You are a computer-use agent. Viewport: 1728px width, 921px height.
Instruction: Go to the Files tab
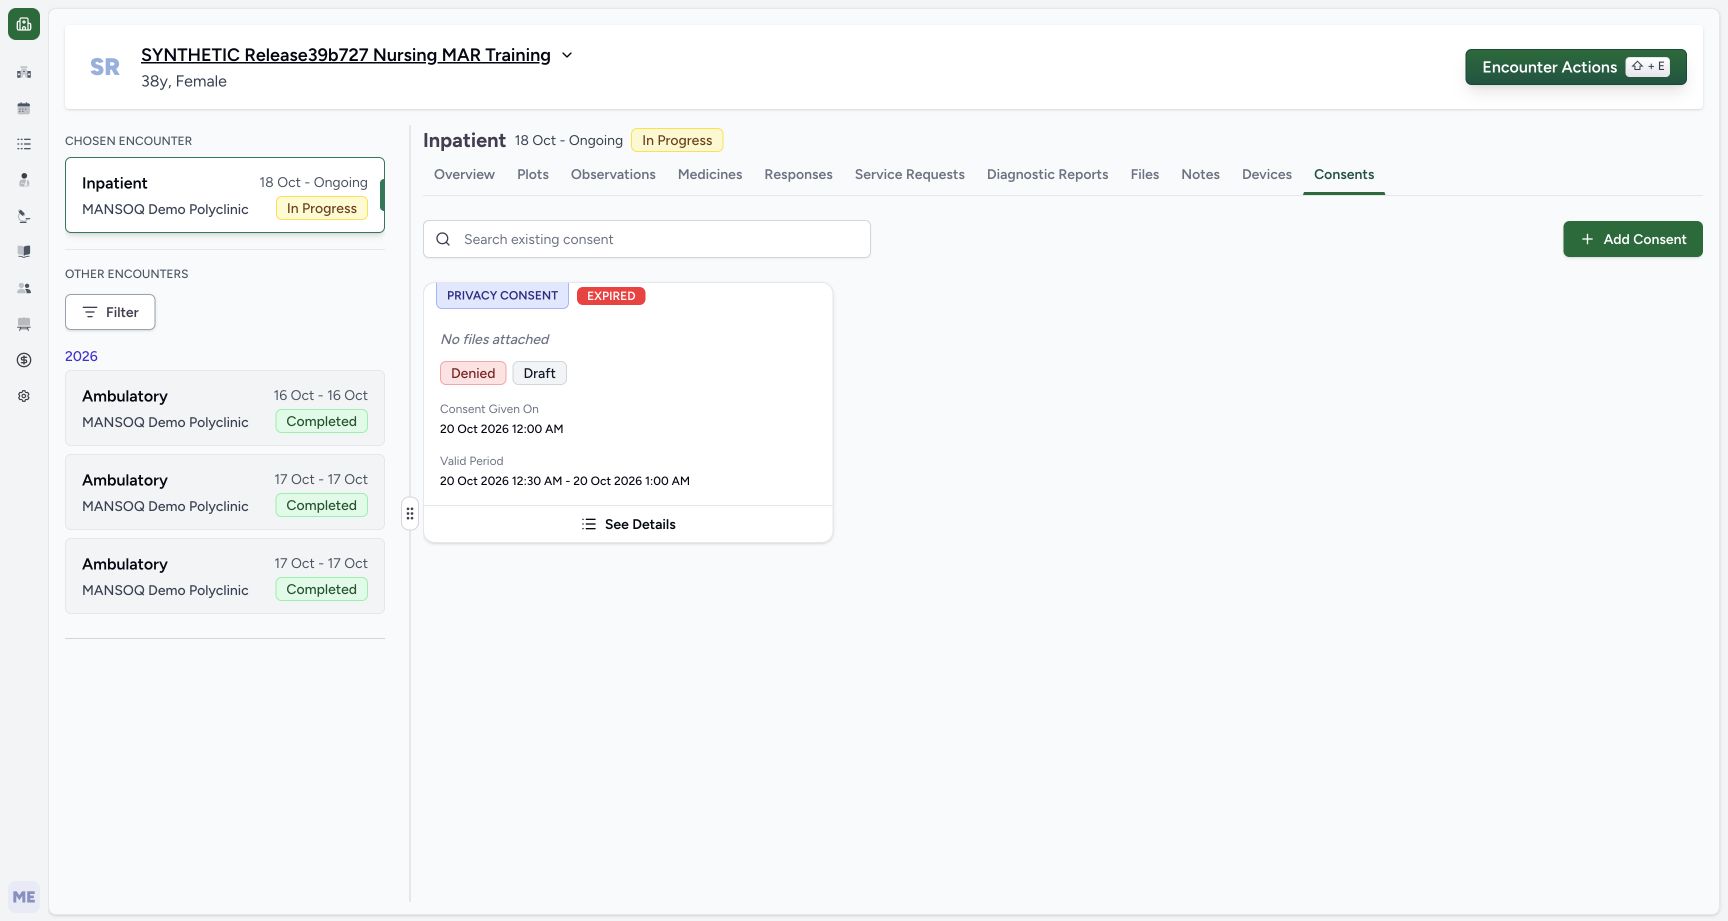pos(1145,174)
